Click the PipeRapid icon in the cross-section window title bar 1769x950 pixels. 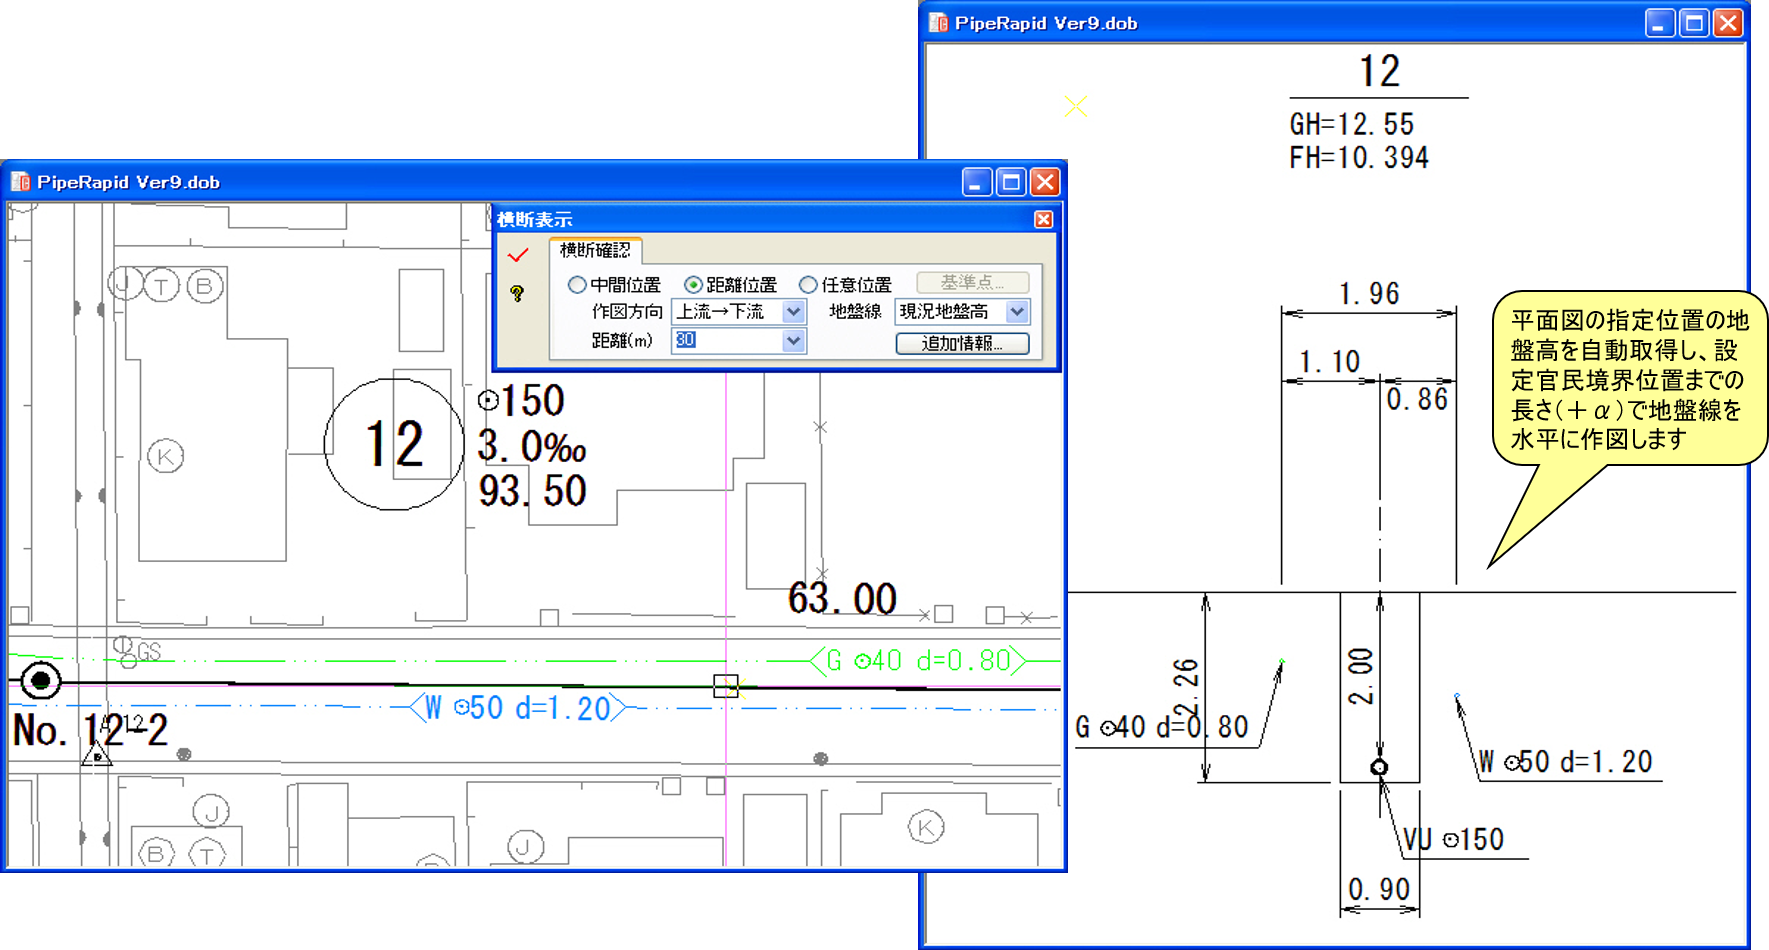coord(938,23)
